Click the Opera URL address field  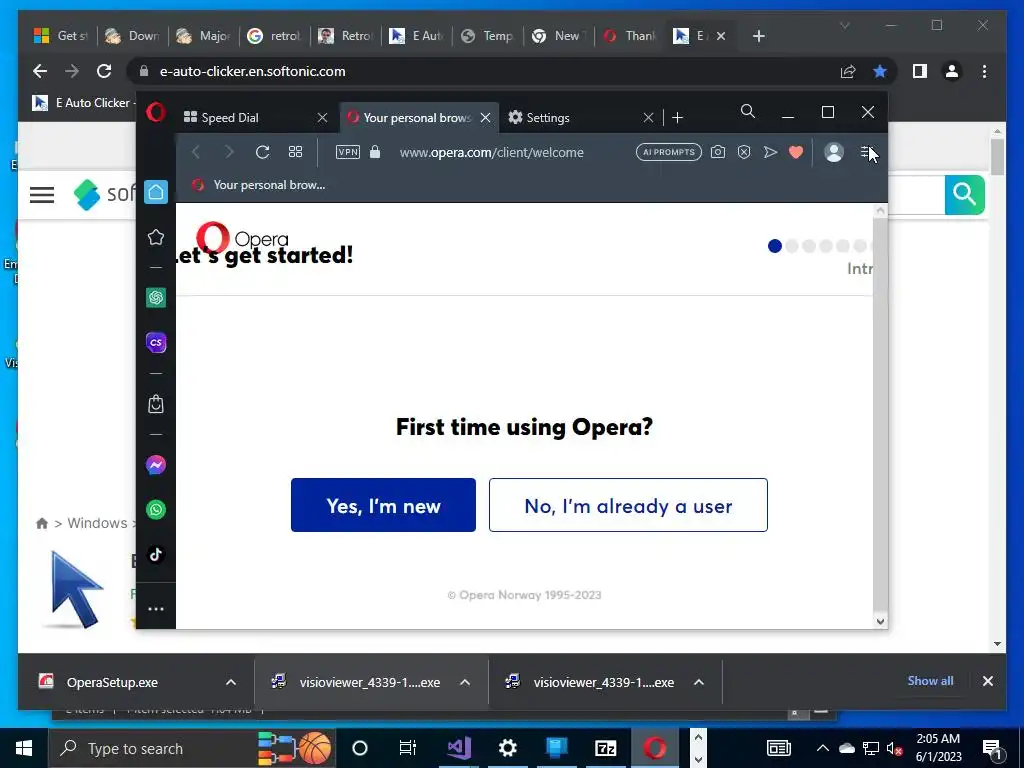coord(491,152)
